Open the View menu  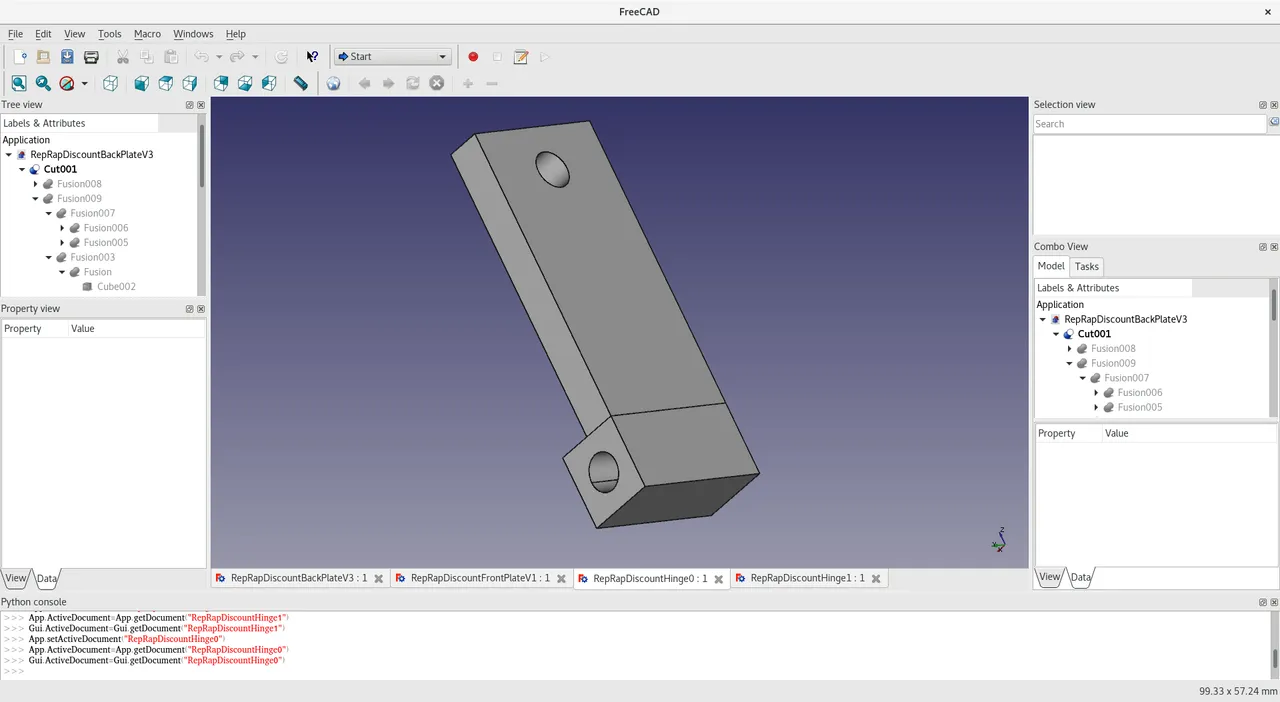75,34
